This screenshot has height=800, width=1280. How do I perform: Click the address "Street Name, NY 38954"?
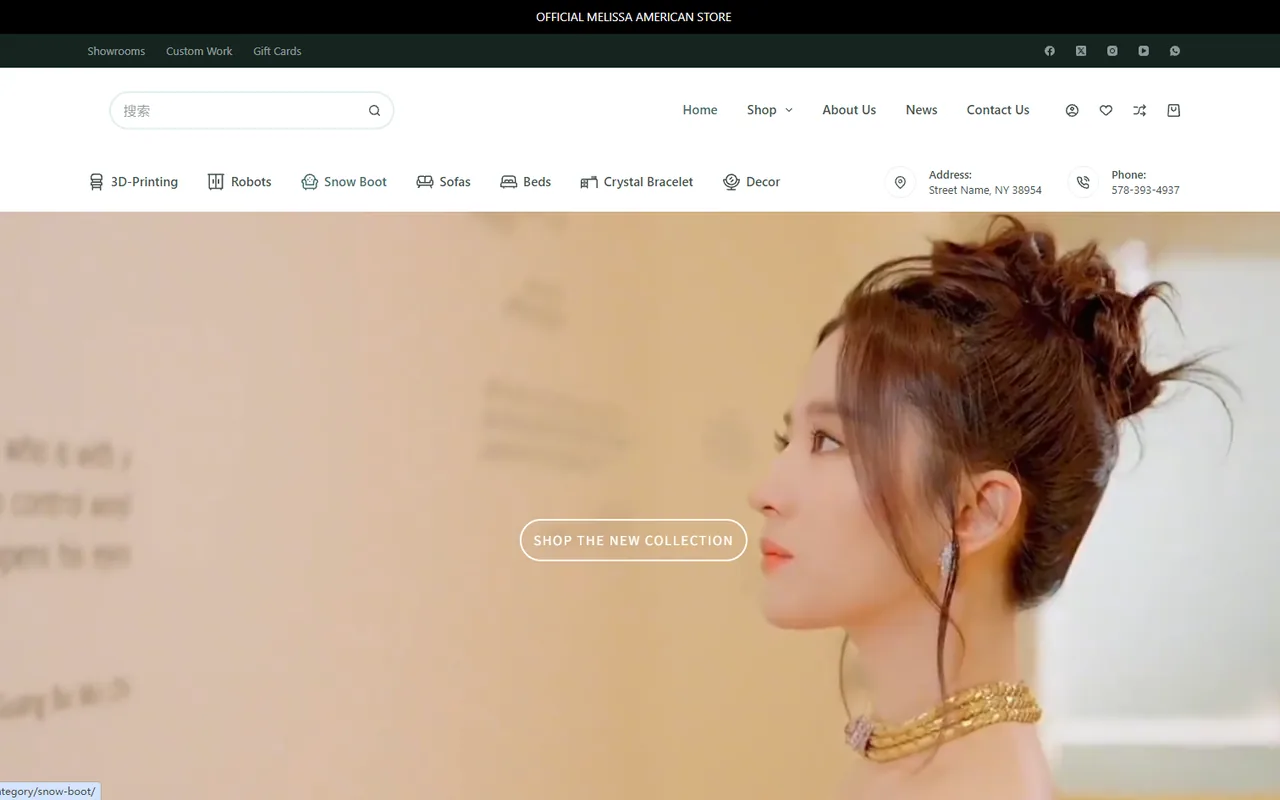(985, 190)
